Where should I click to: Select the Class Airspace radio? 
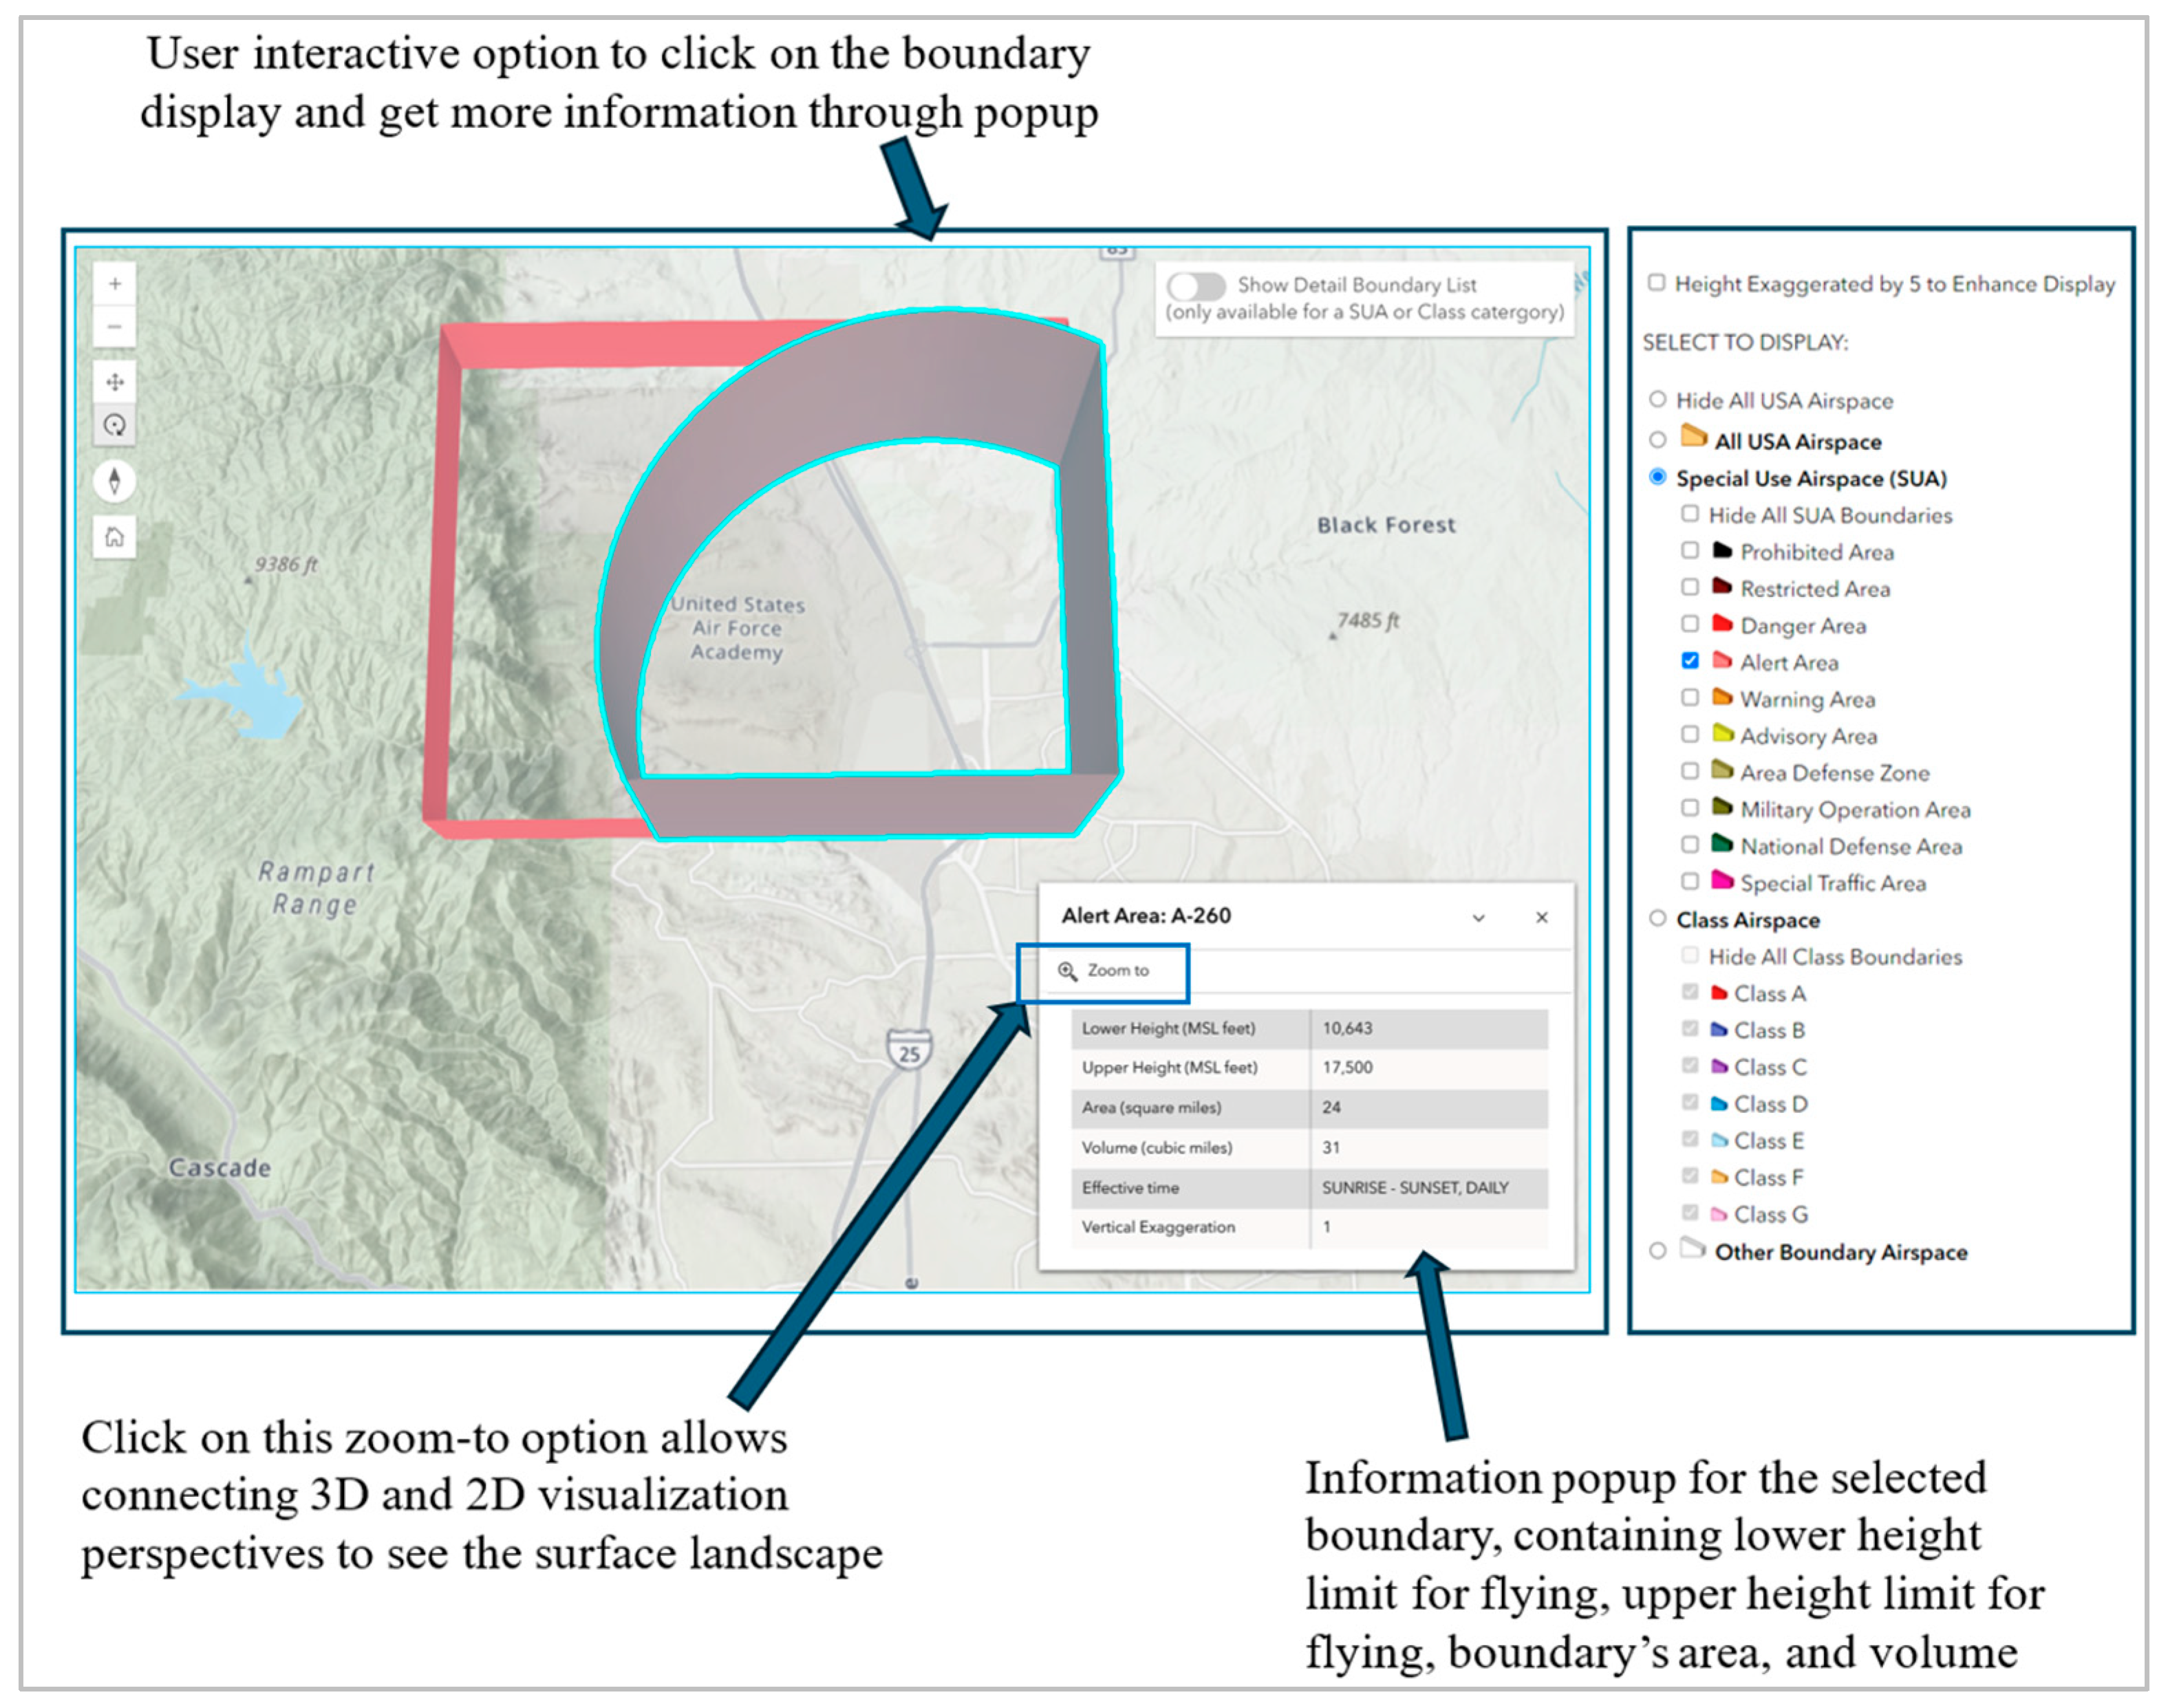coord(1658,919)
